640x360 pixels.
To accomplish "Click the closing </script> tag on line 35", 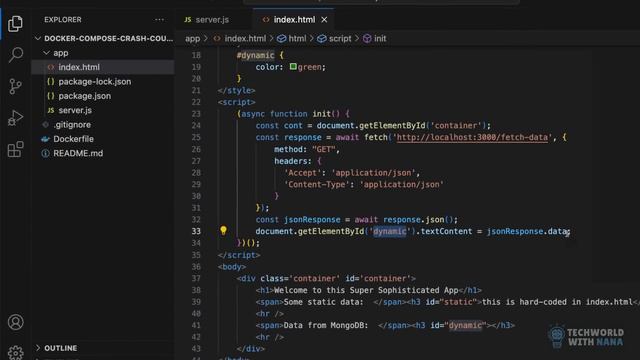I will pos(239,255).
